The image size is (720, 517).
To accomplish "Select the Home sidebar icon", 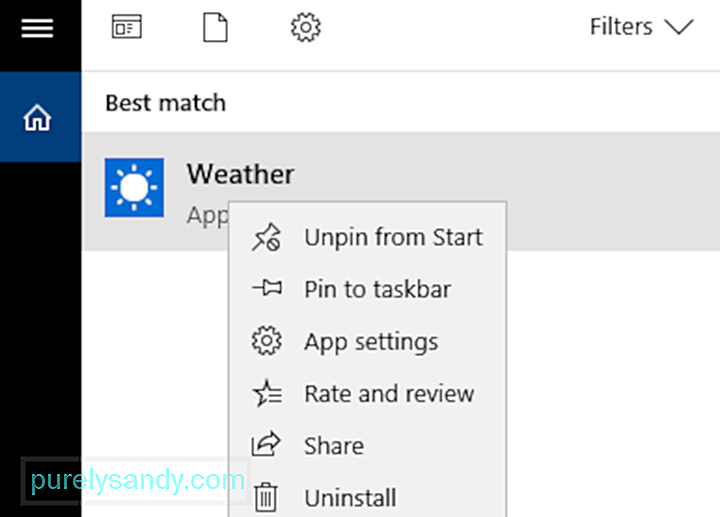I will (x=37, y=117).
